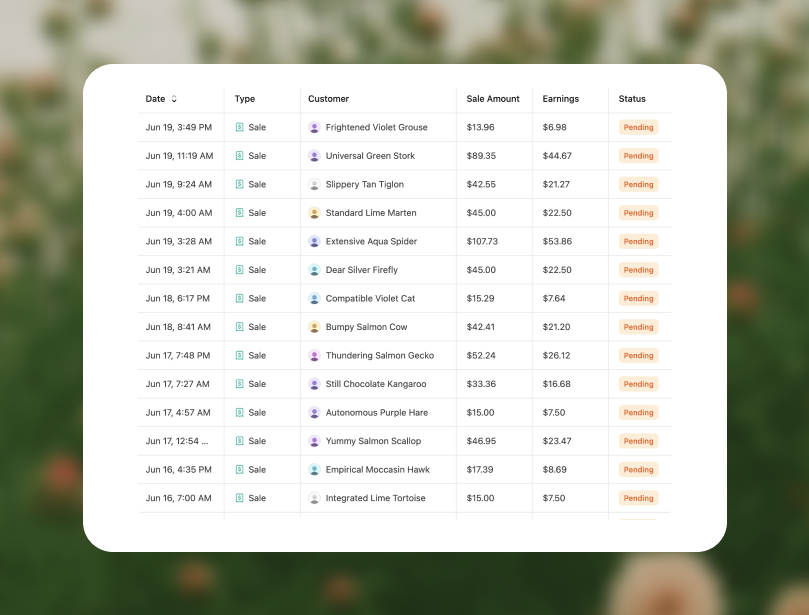Image resolution: width=809 pixels, height=615 pixels.
Task: Click the Thundering Salmon Gecko avatar
Action: pos(314,355)
